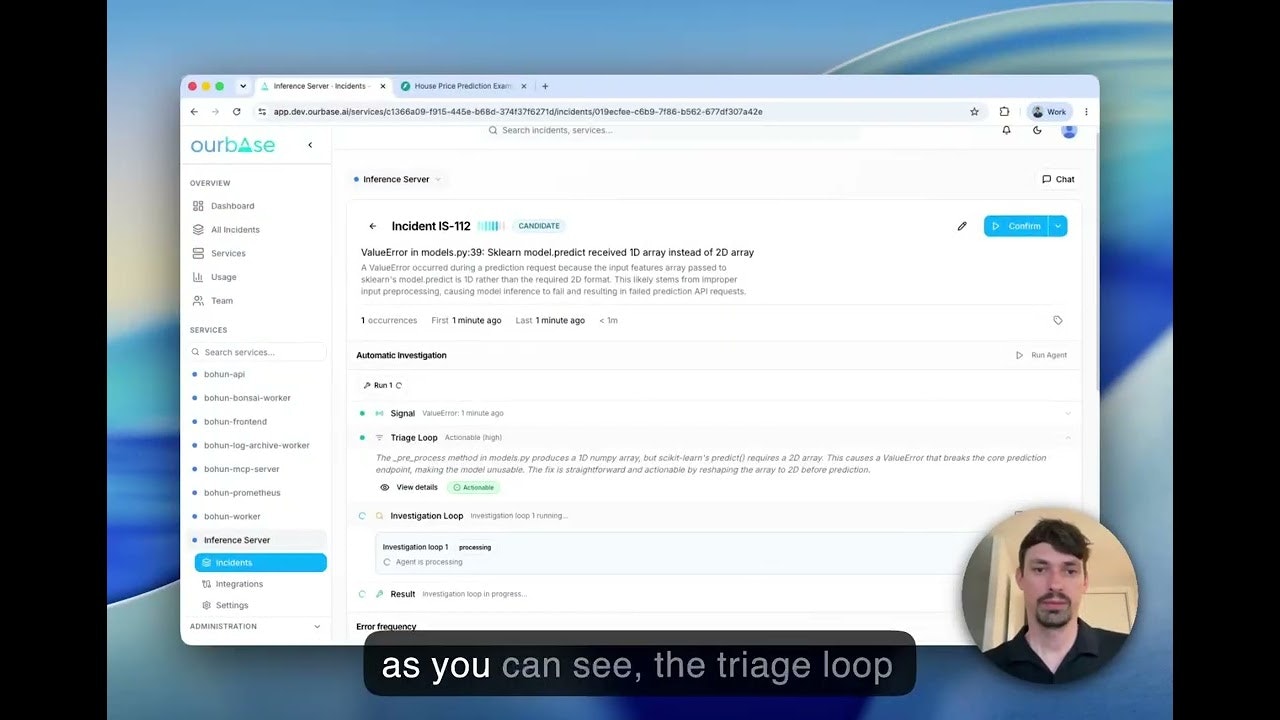Image resolution: width=1280 pixels, height=720 pixels.
Task: Edit incident with the pencil icon
Action: pos(962,226)
